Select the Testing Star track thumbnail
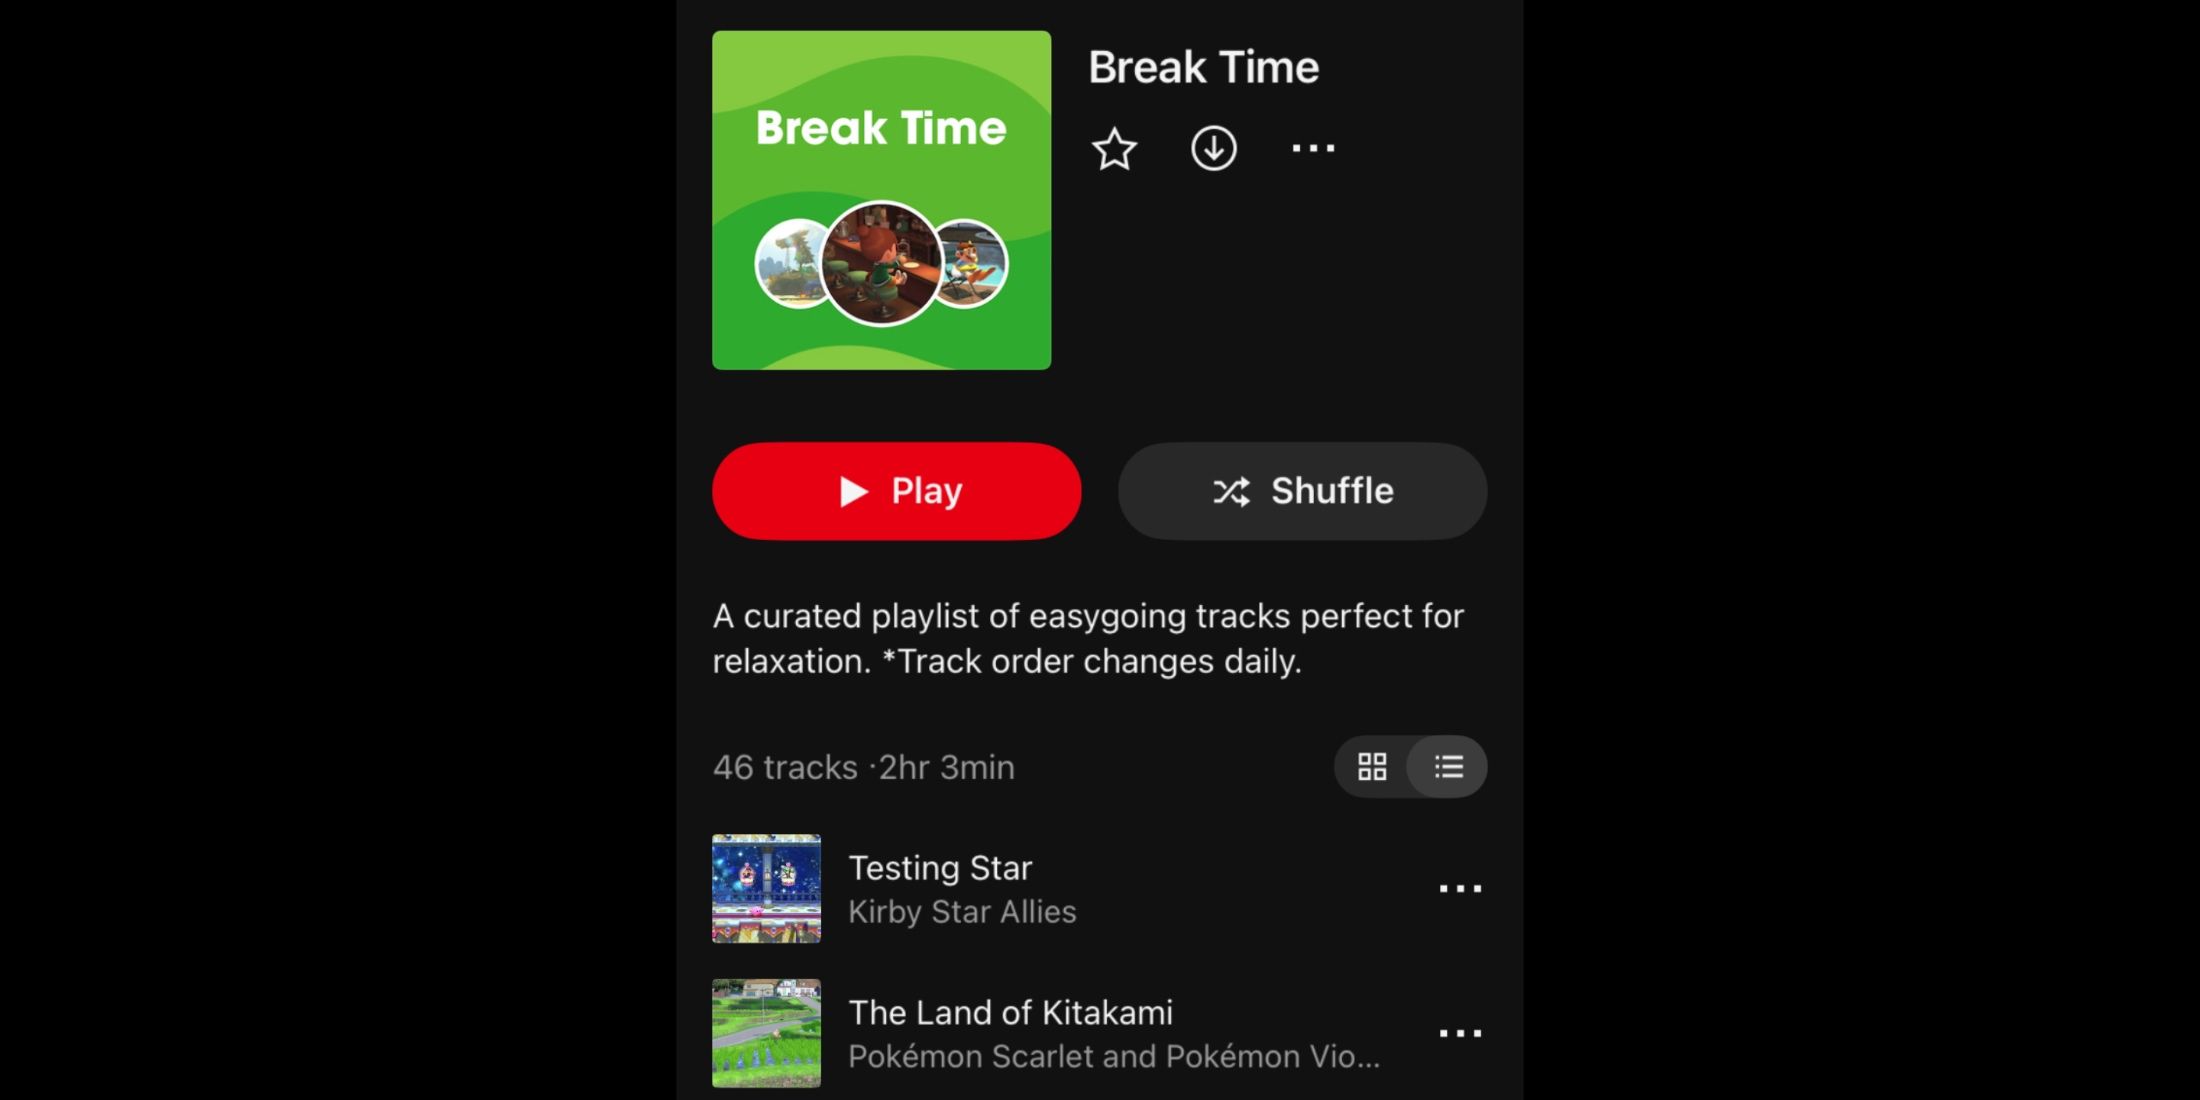This screenshot has height=1100, width=2200. [765, 887]
